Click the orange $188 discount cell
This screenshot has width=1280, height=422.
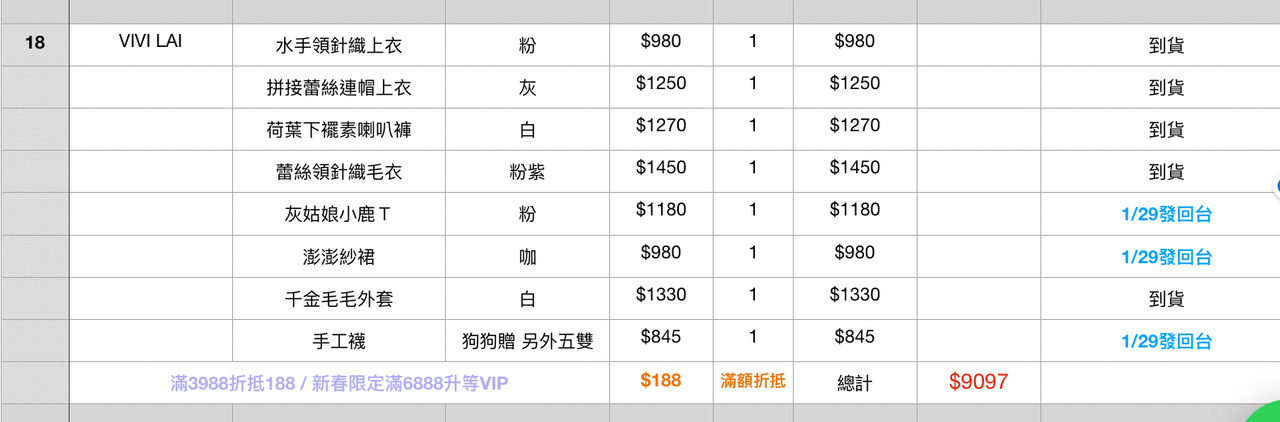click(660, 380)
